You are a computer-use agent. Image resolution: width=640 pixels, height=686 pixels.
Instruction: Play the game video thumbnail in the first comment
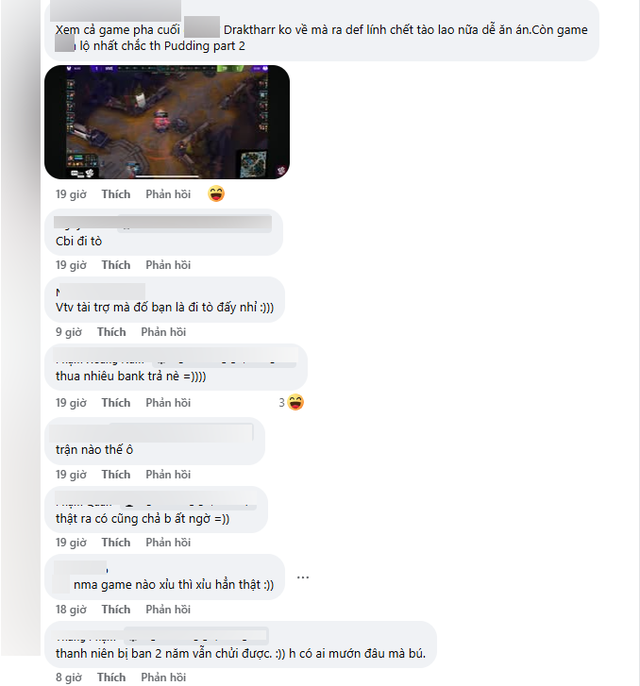tap(167, 122)
